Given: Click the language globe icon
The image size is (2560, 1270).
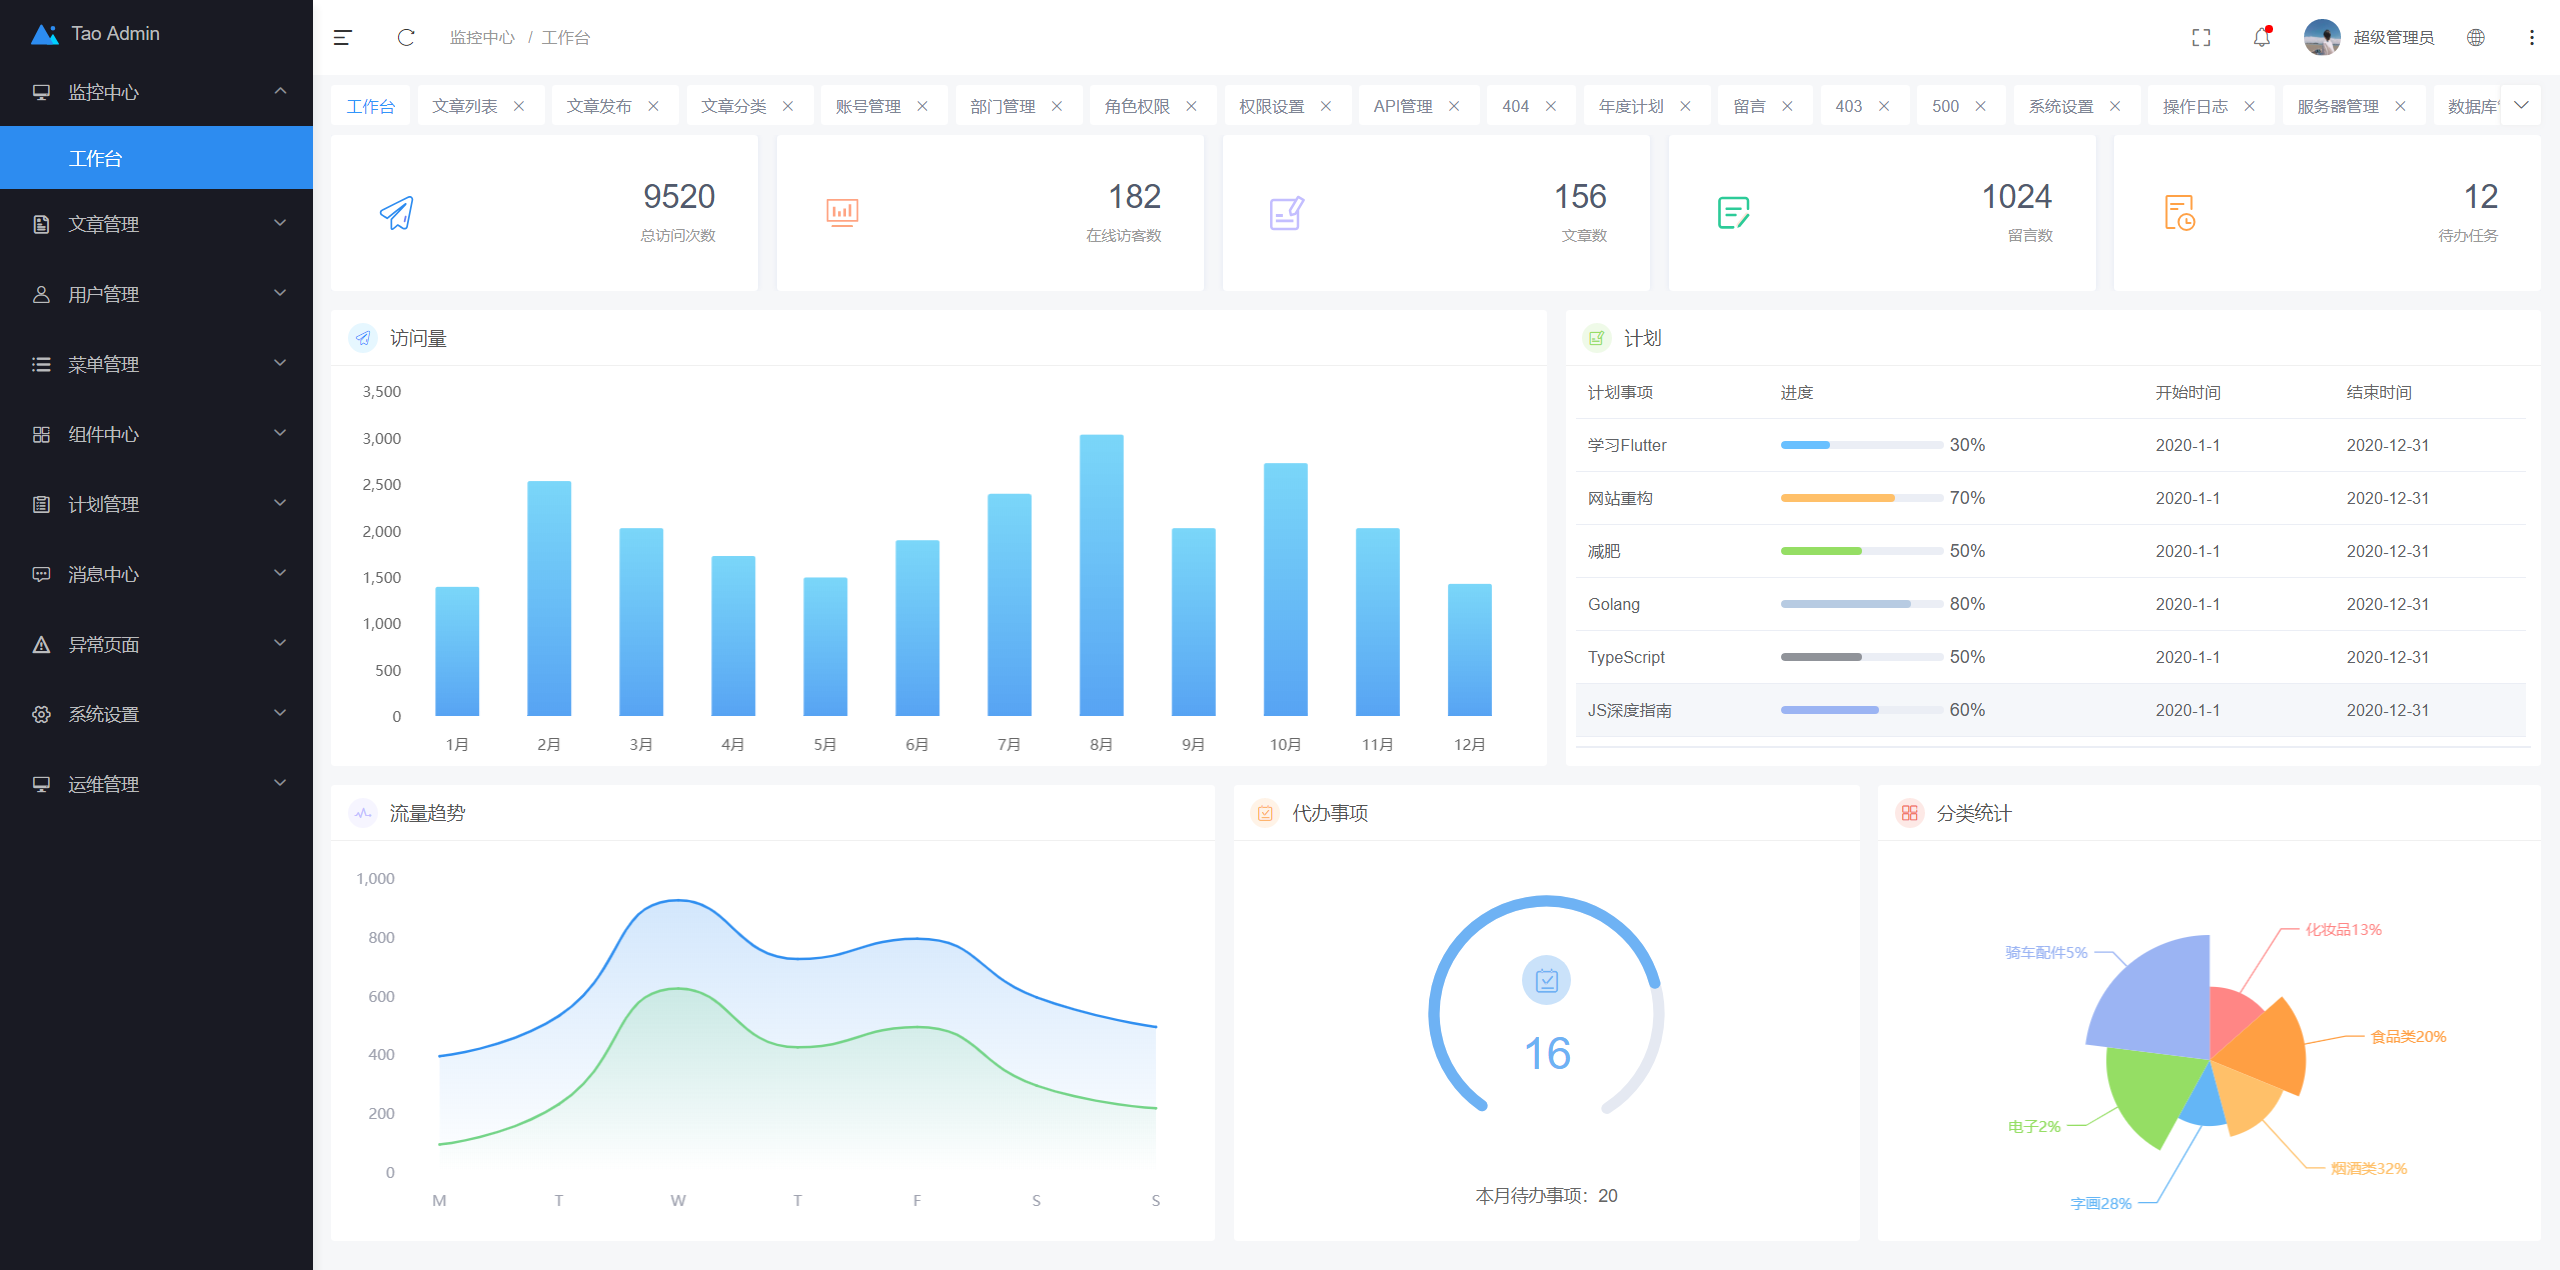Looking at the screenshot, I should coord(2476,38).
